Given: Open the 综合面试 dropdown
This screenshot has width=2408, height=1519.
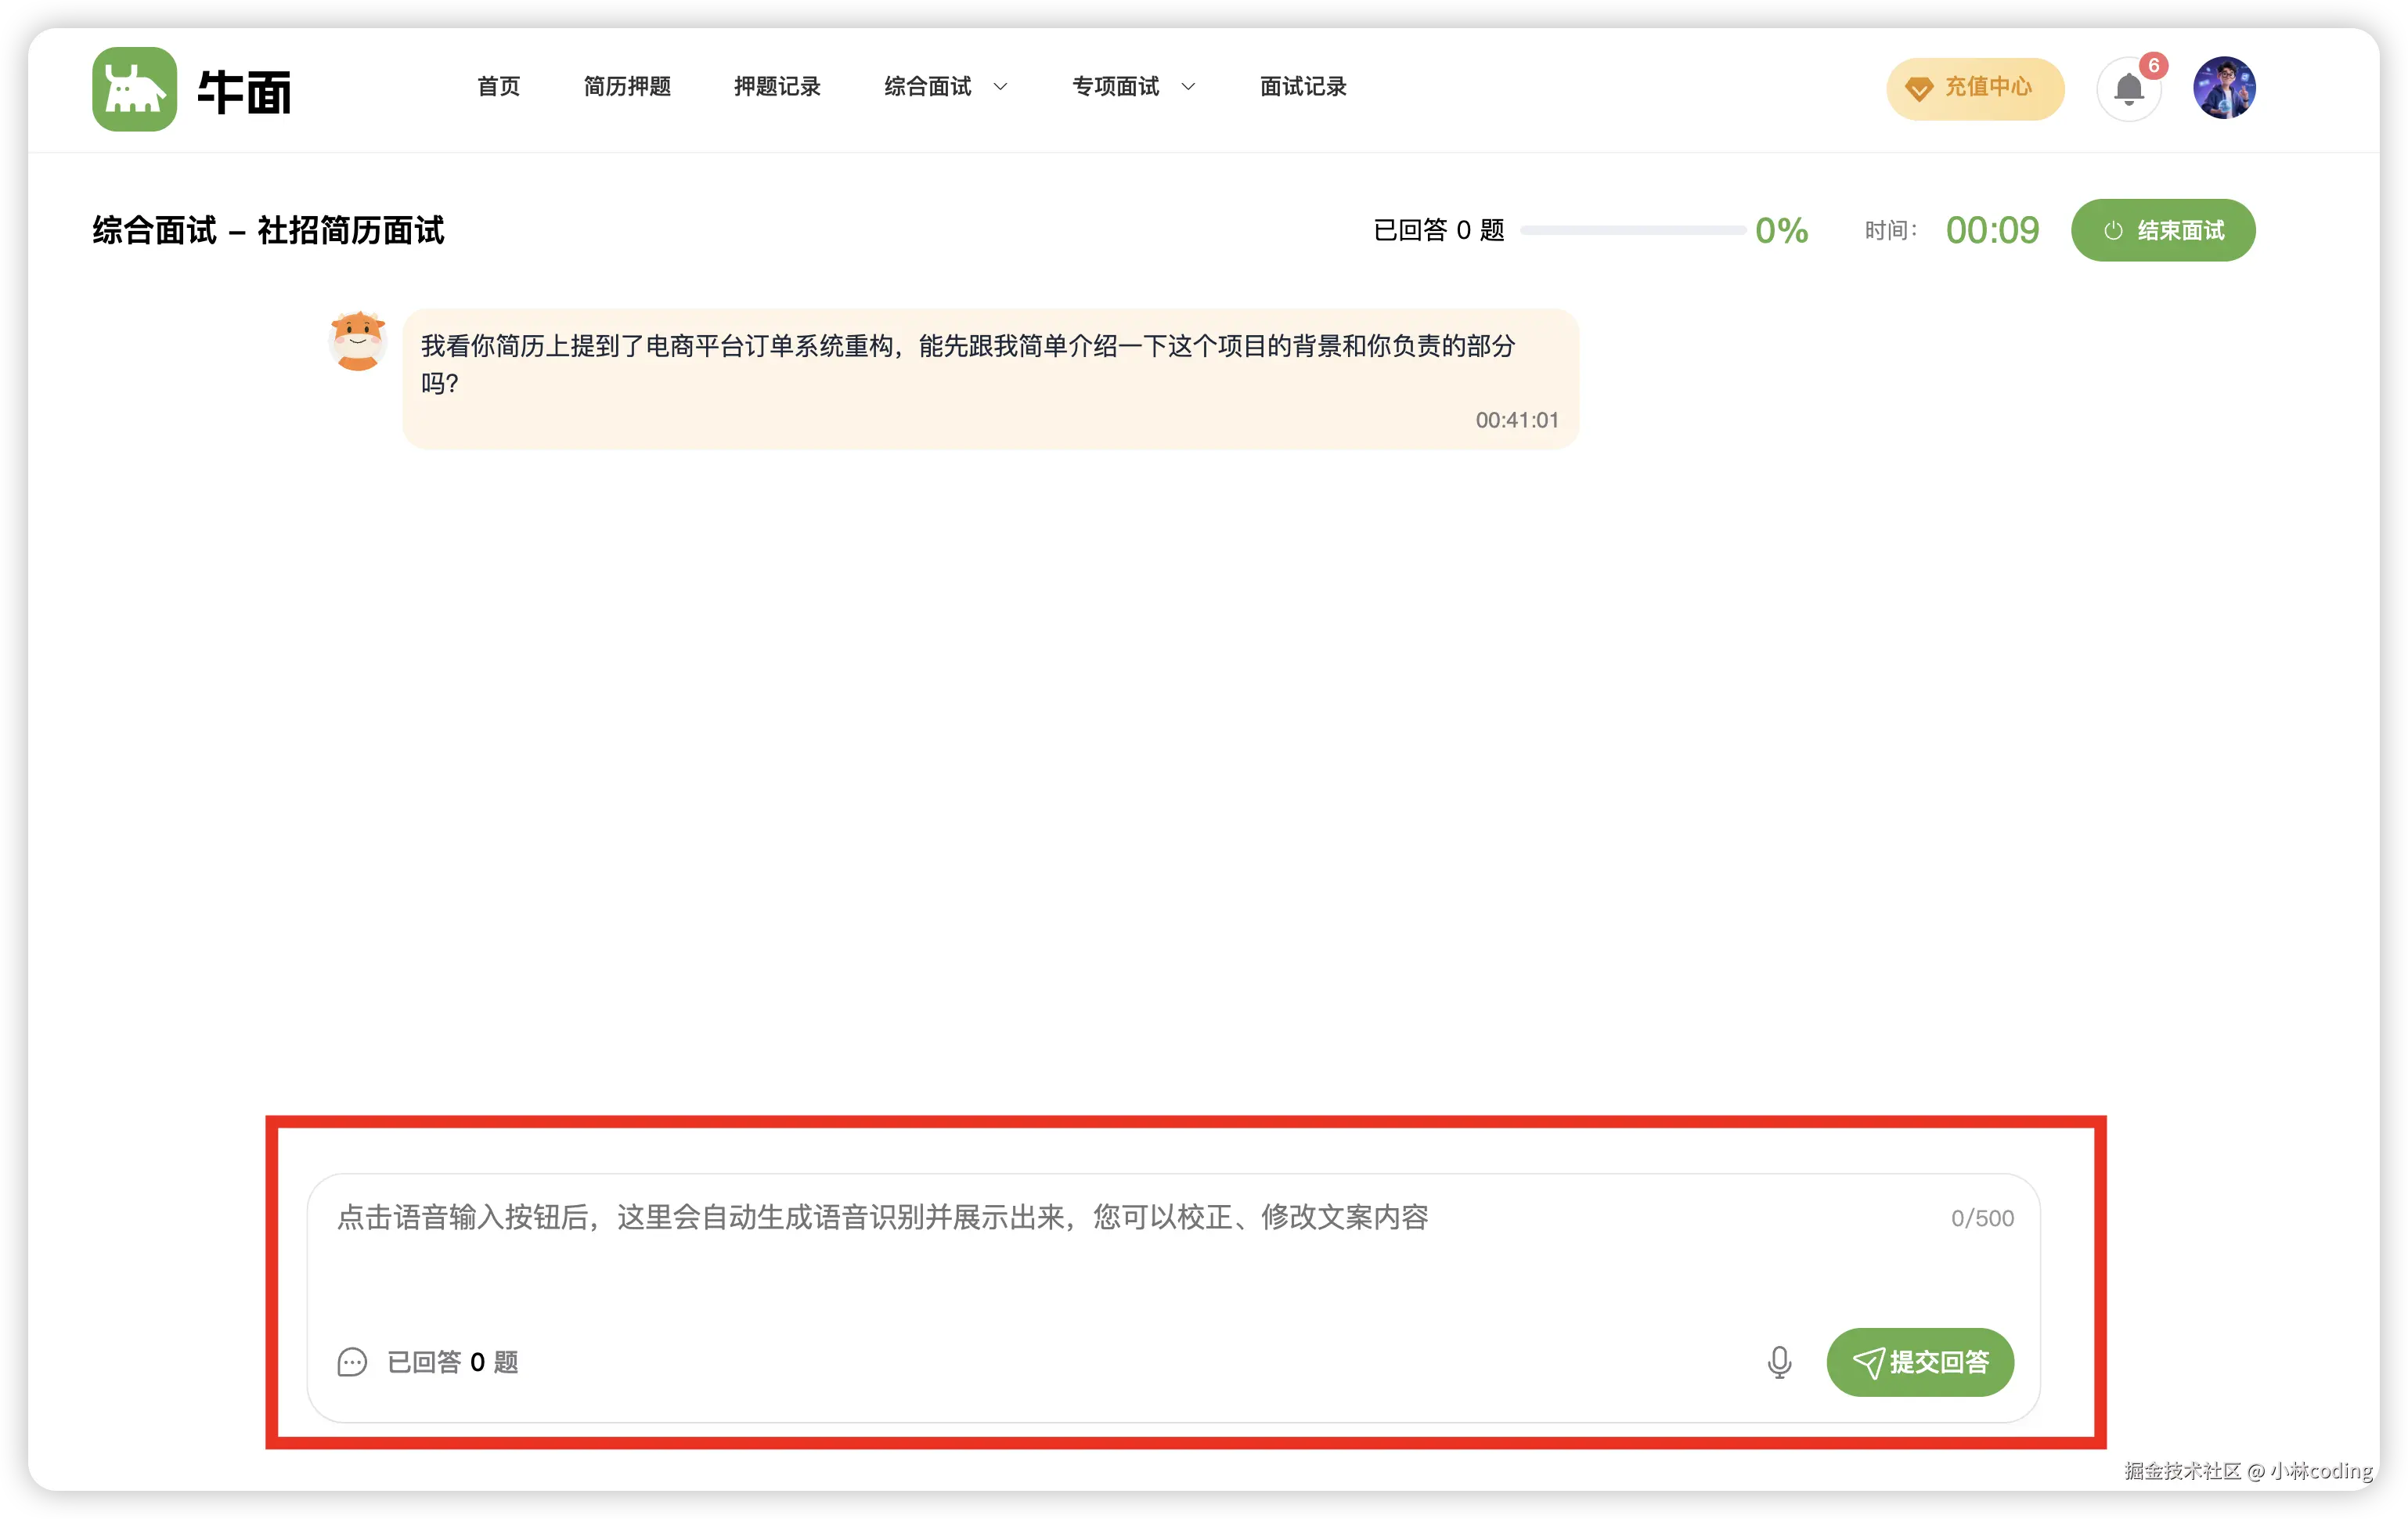Looking at the screenshot, I should point(928,88).
